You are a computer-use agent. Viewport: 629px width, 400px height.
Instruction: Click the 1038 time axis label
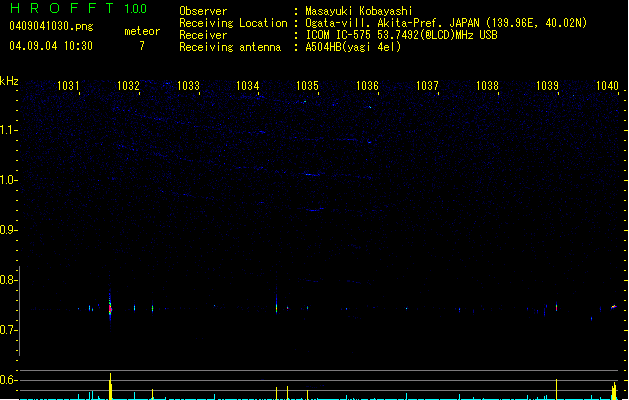(x=487, y=85)
